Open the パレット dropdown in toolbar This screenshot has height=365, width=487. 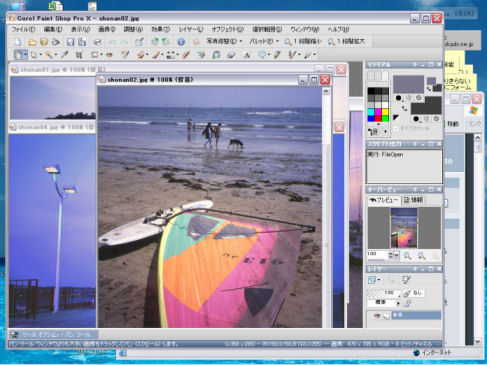point(264,41)
